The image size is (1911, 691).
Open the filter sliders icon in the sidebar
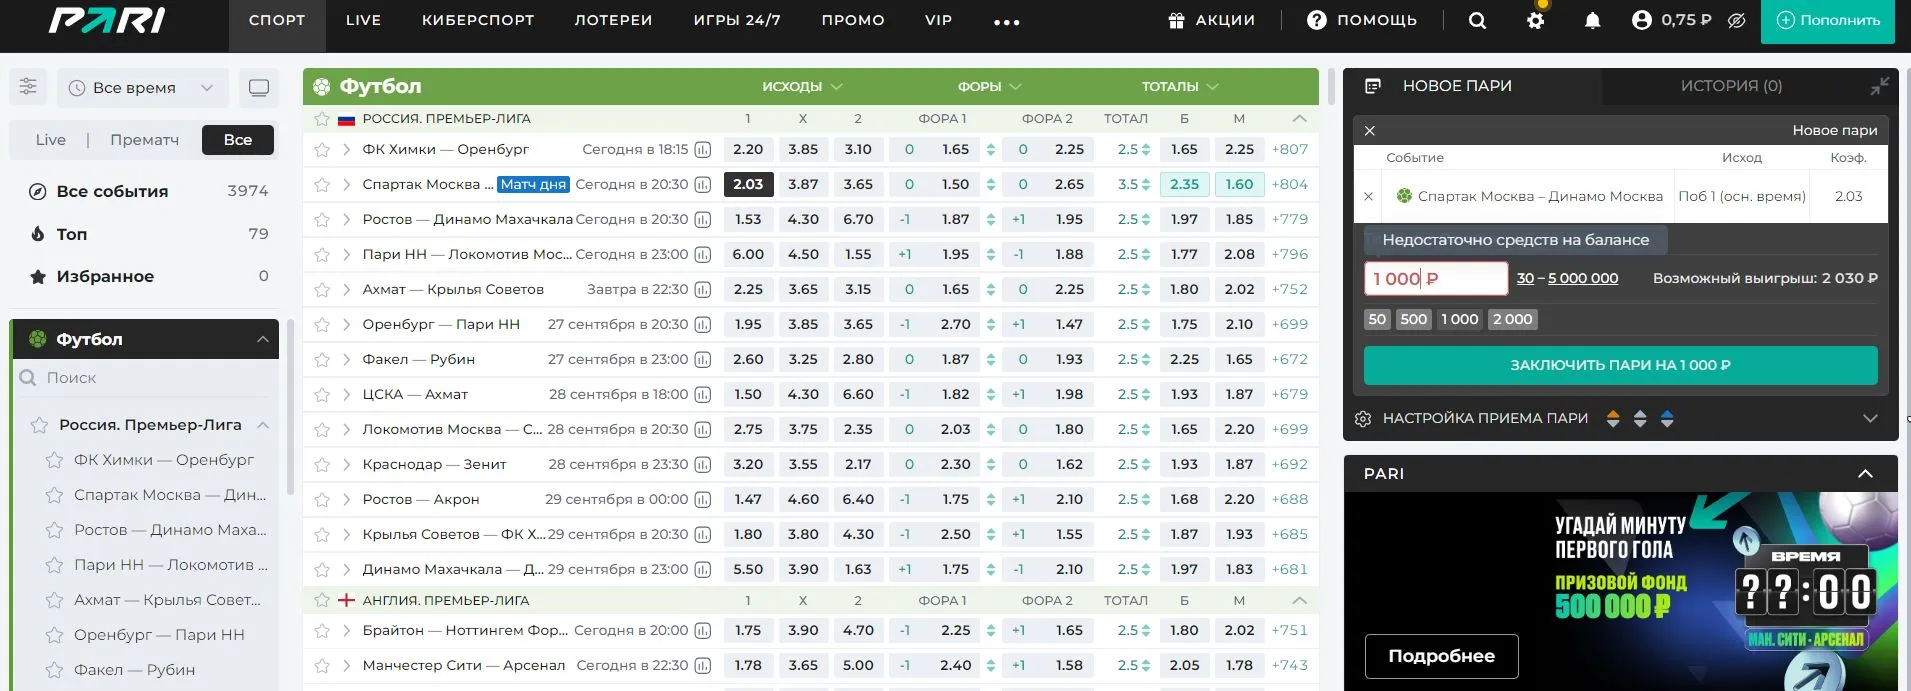[28, 87]
